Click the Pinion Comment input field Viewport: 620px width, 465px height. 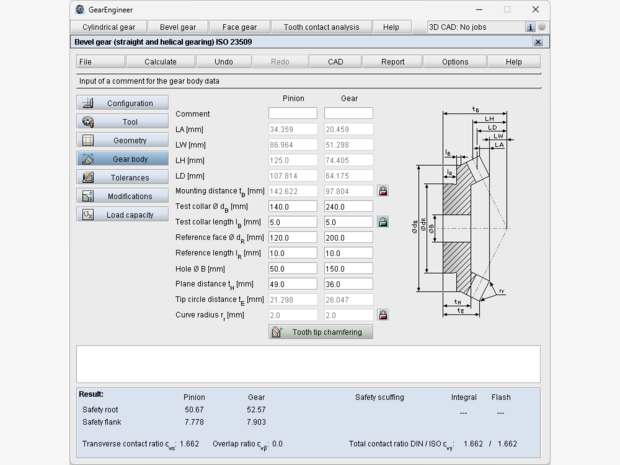(292, 113)
